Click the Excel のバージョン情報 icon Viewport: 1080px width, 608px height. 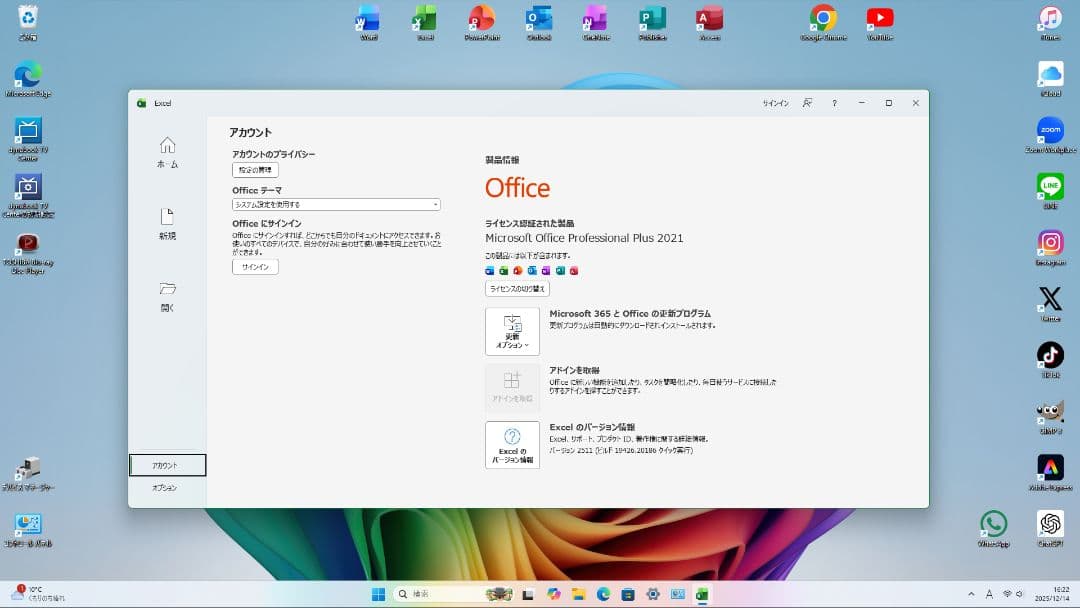[x=512, y=444]
